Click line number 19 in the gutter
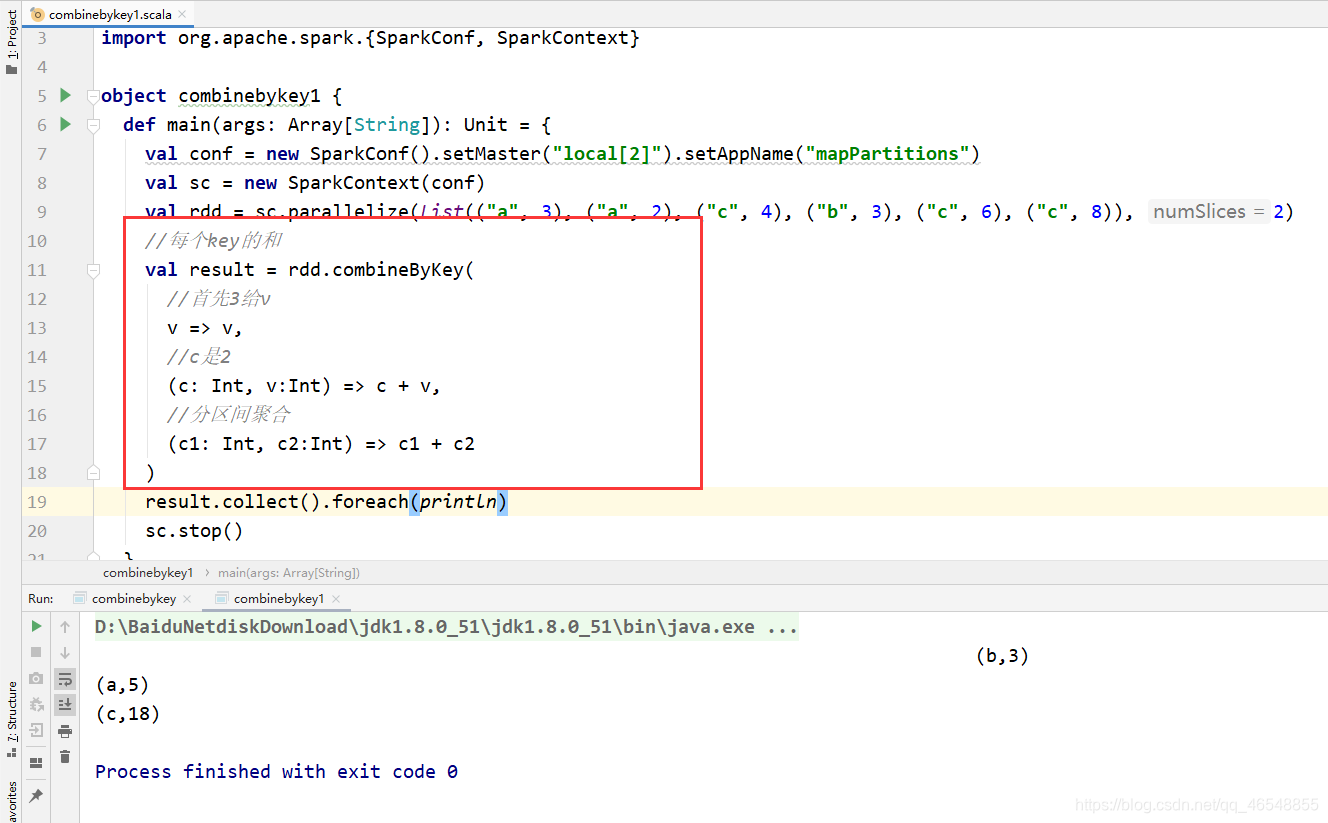Image resolution: width=1328 pixels, height=823 pixels. click(37, 502)
